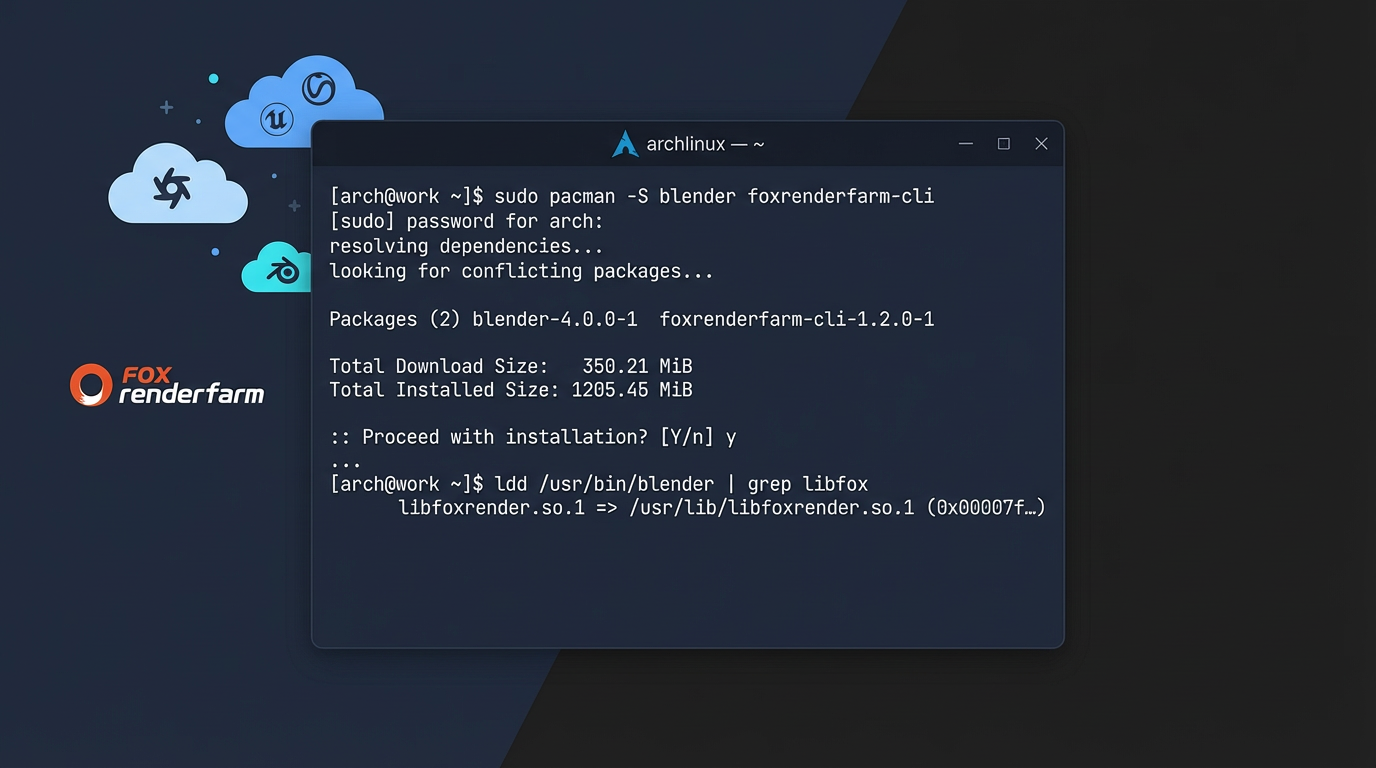Screen dimensions: 1376x768
Task: Click the sudo pacman -S blender command line
Action: click(x=631, y=196)
